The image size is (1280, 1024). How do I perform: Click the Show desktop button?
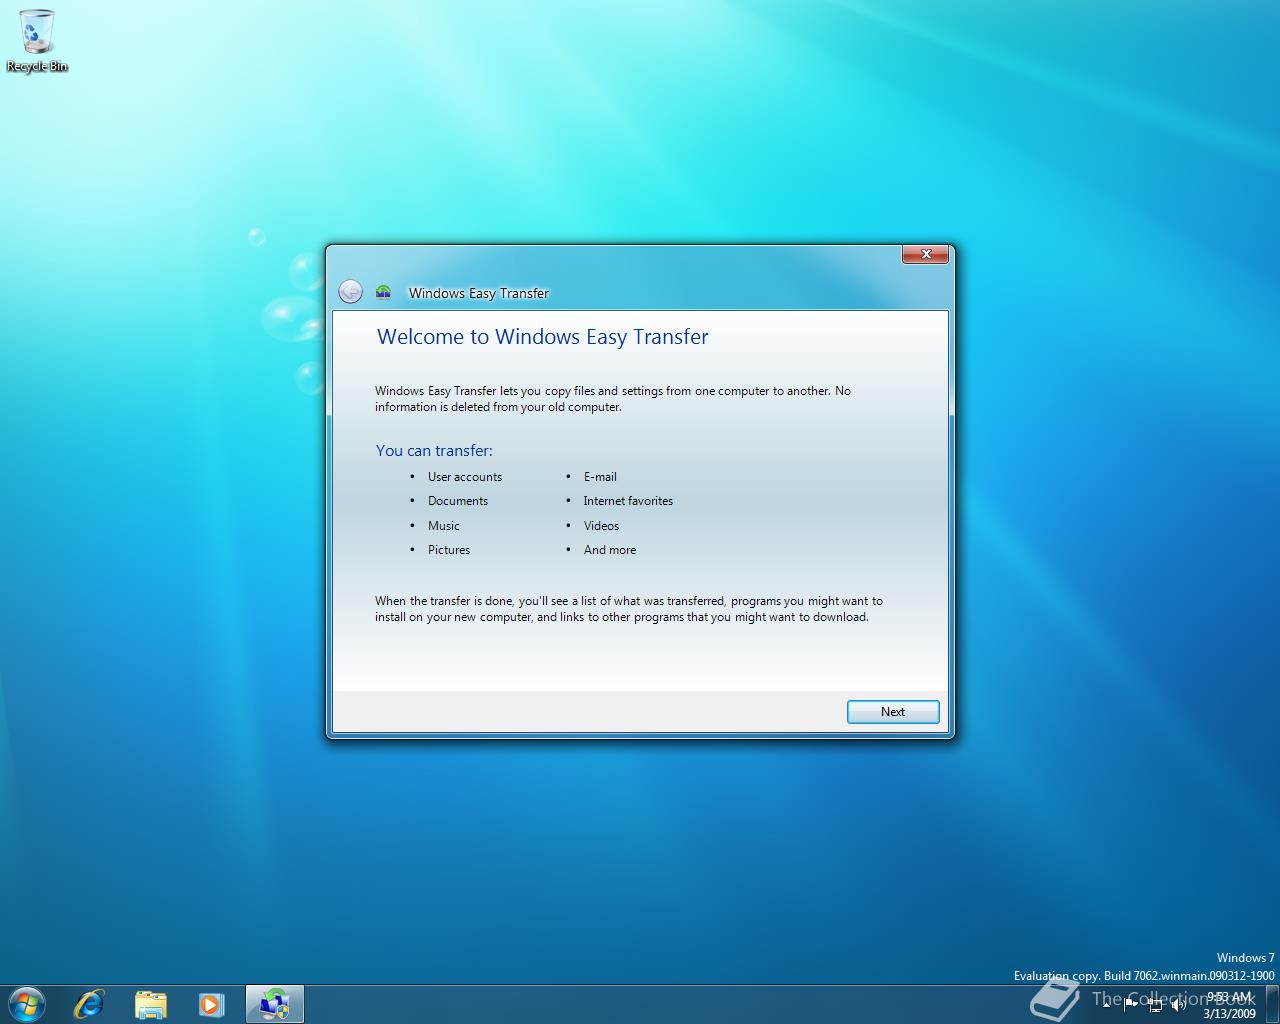(1273, 1004)
